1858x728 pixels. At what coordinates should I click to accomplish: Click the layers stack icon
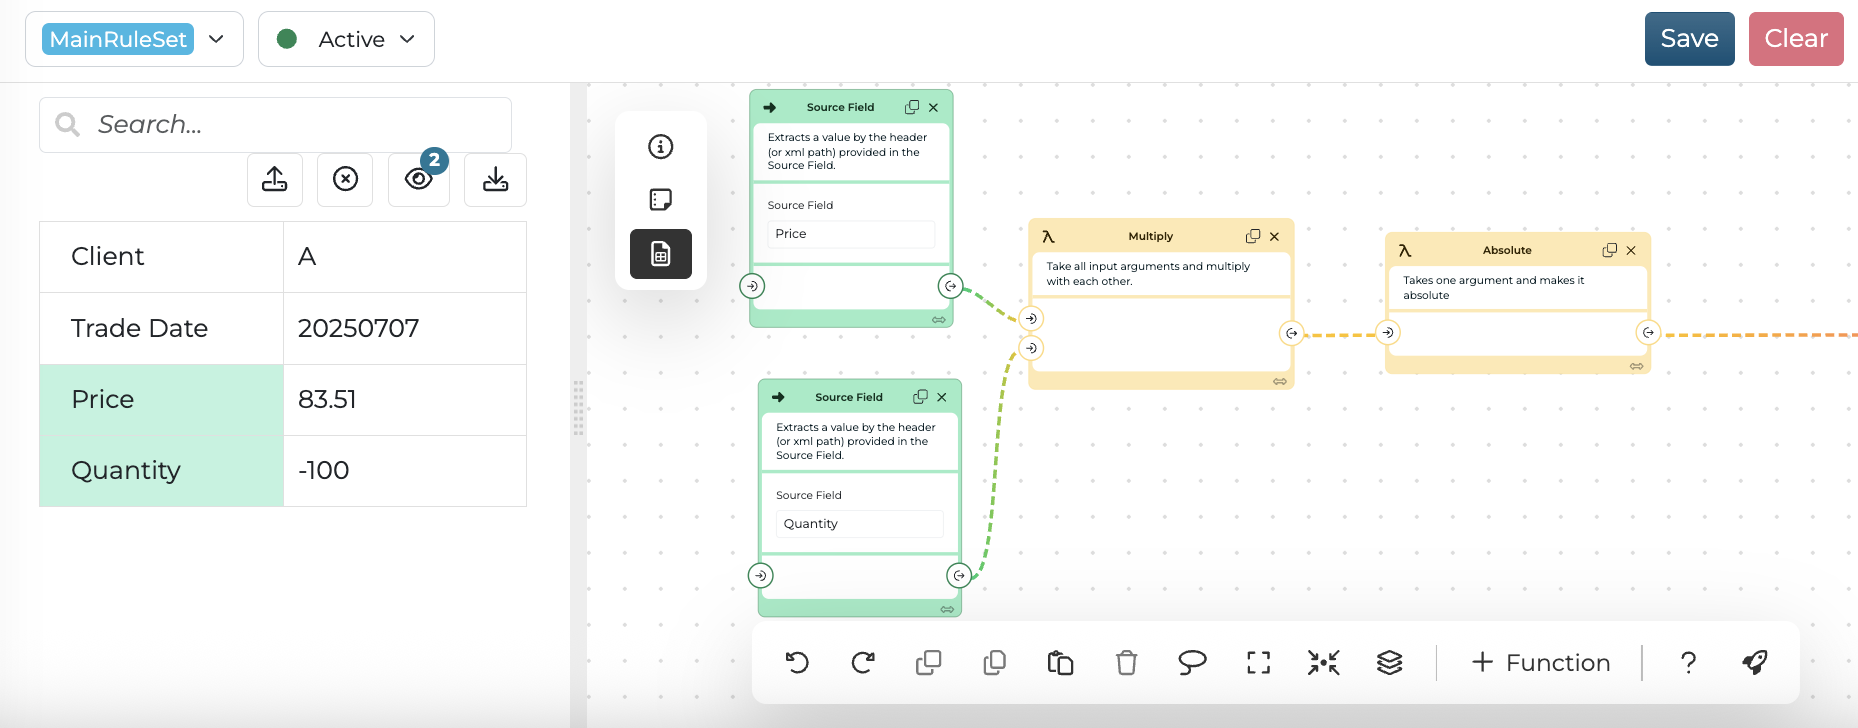(x=1390, y=662)
